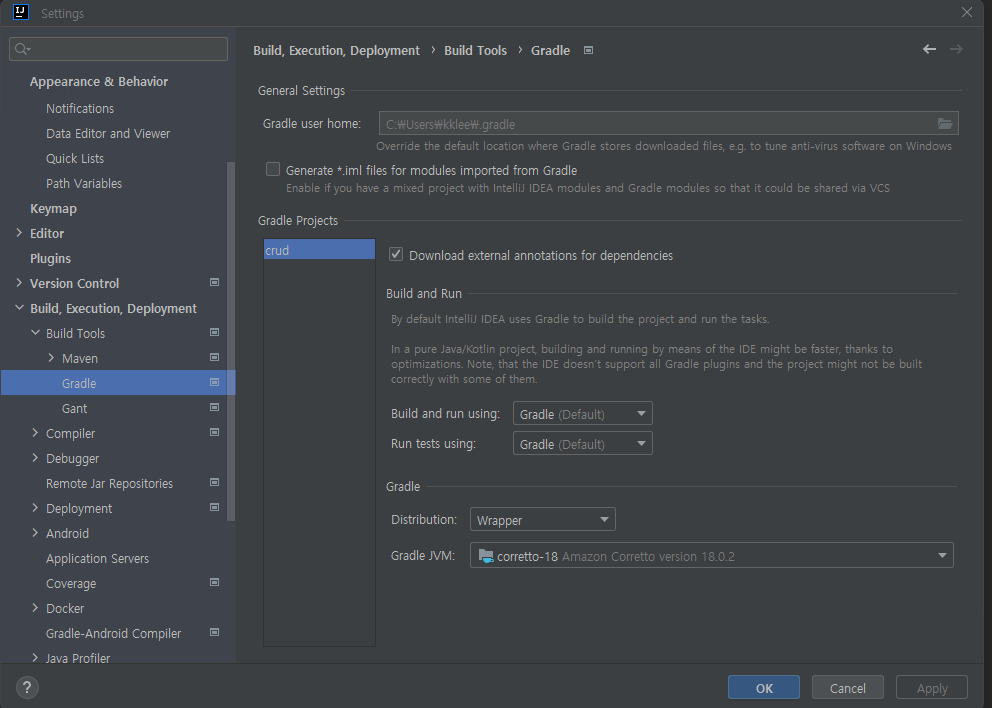Click project marker icon on Remote Jar Repositories
The height and width of the screenshot is (708, 992).
214,482
